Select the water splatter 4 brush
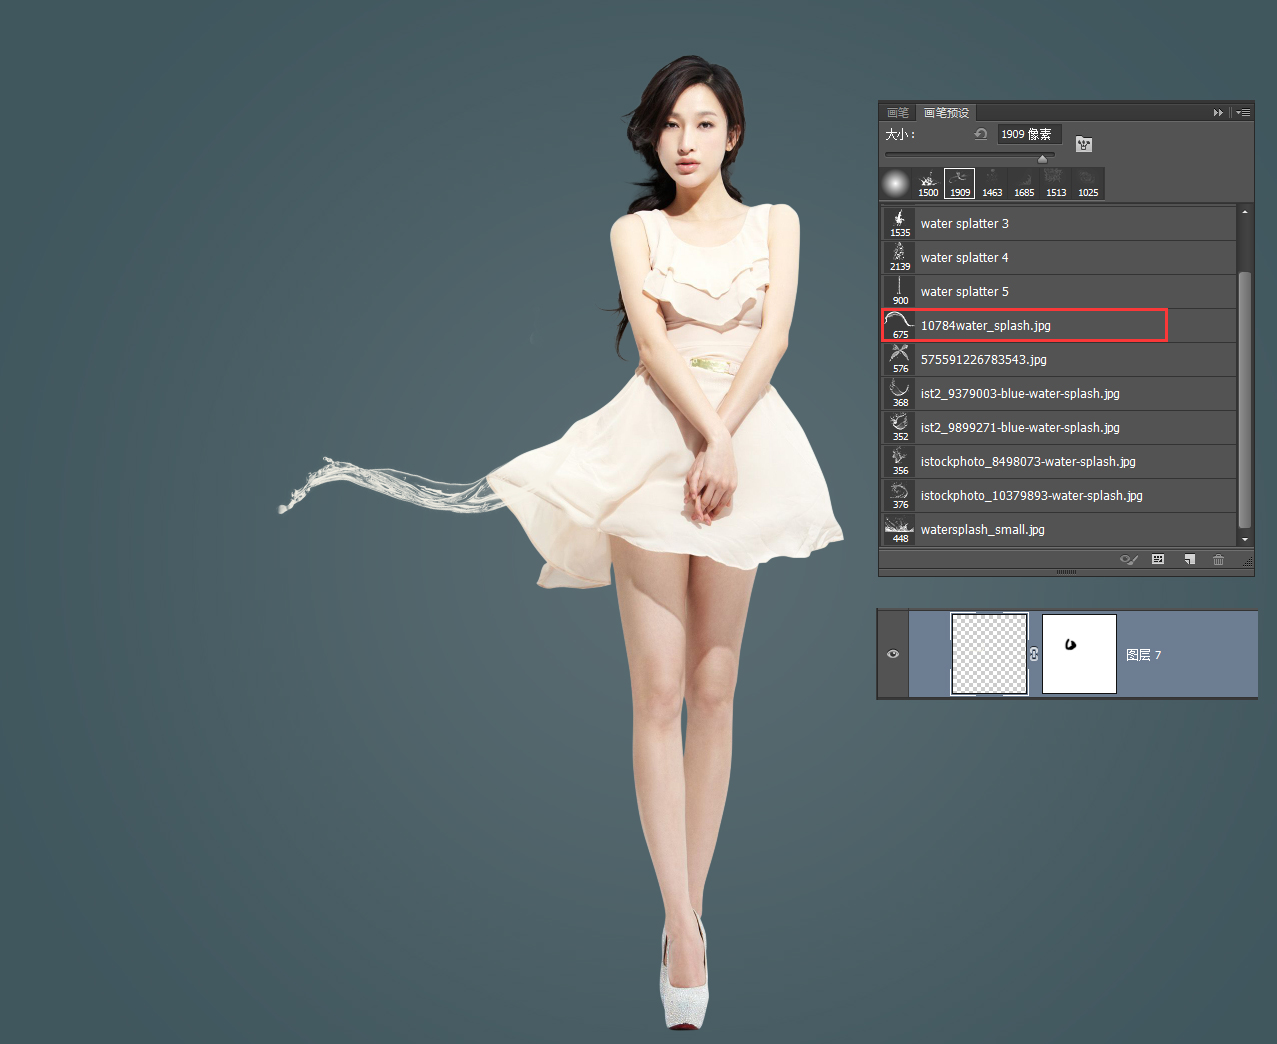This screenshot has height=1044, width=1277. [1059, 258]
